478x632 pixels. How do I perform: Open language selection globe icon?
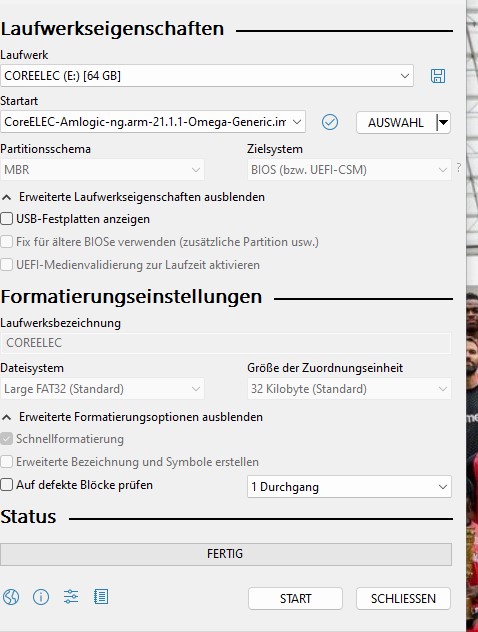click(11, 597)
